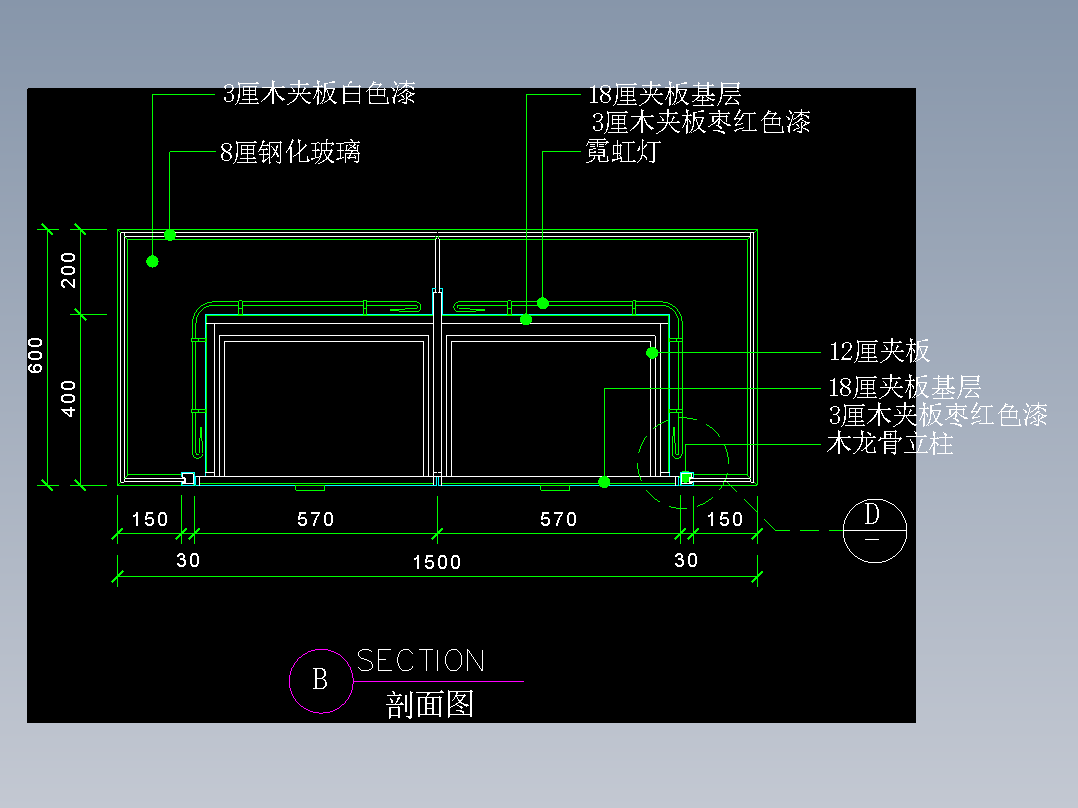Click the green leader dot for 12厘夹板
The height and width of the screenshot is (808, 1078).
coord(652,353)
